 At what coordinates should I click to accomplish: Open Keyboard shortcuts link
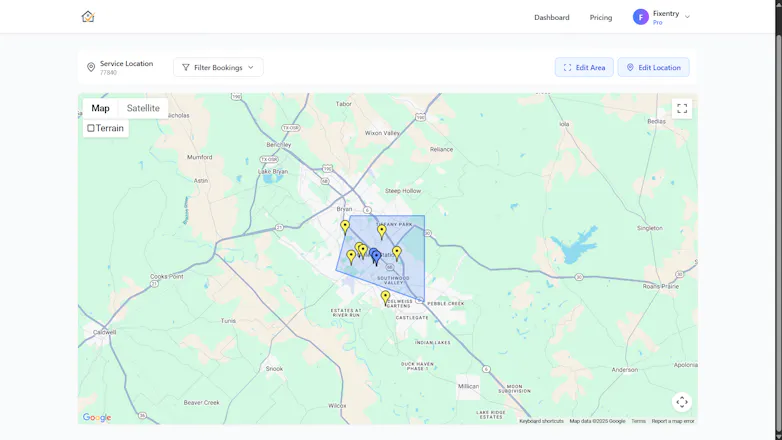coord(541,421)
